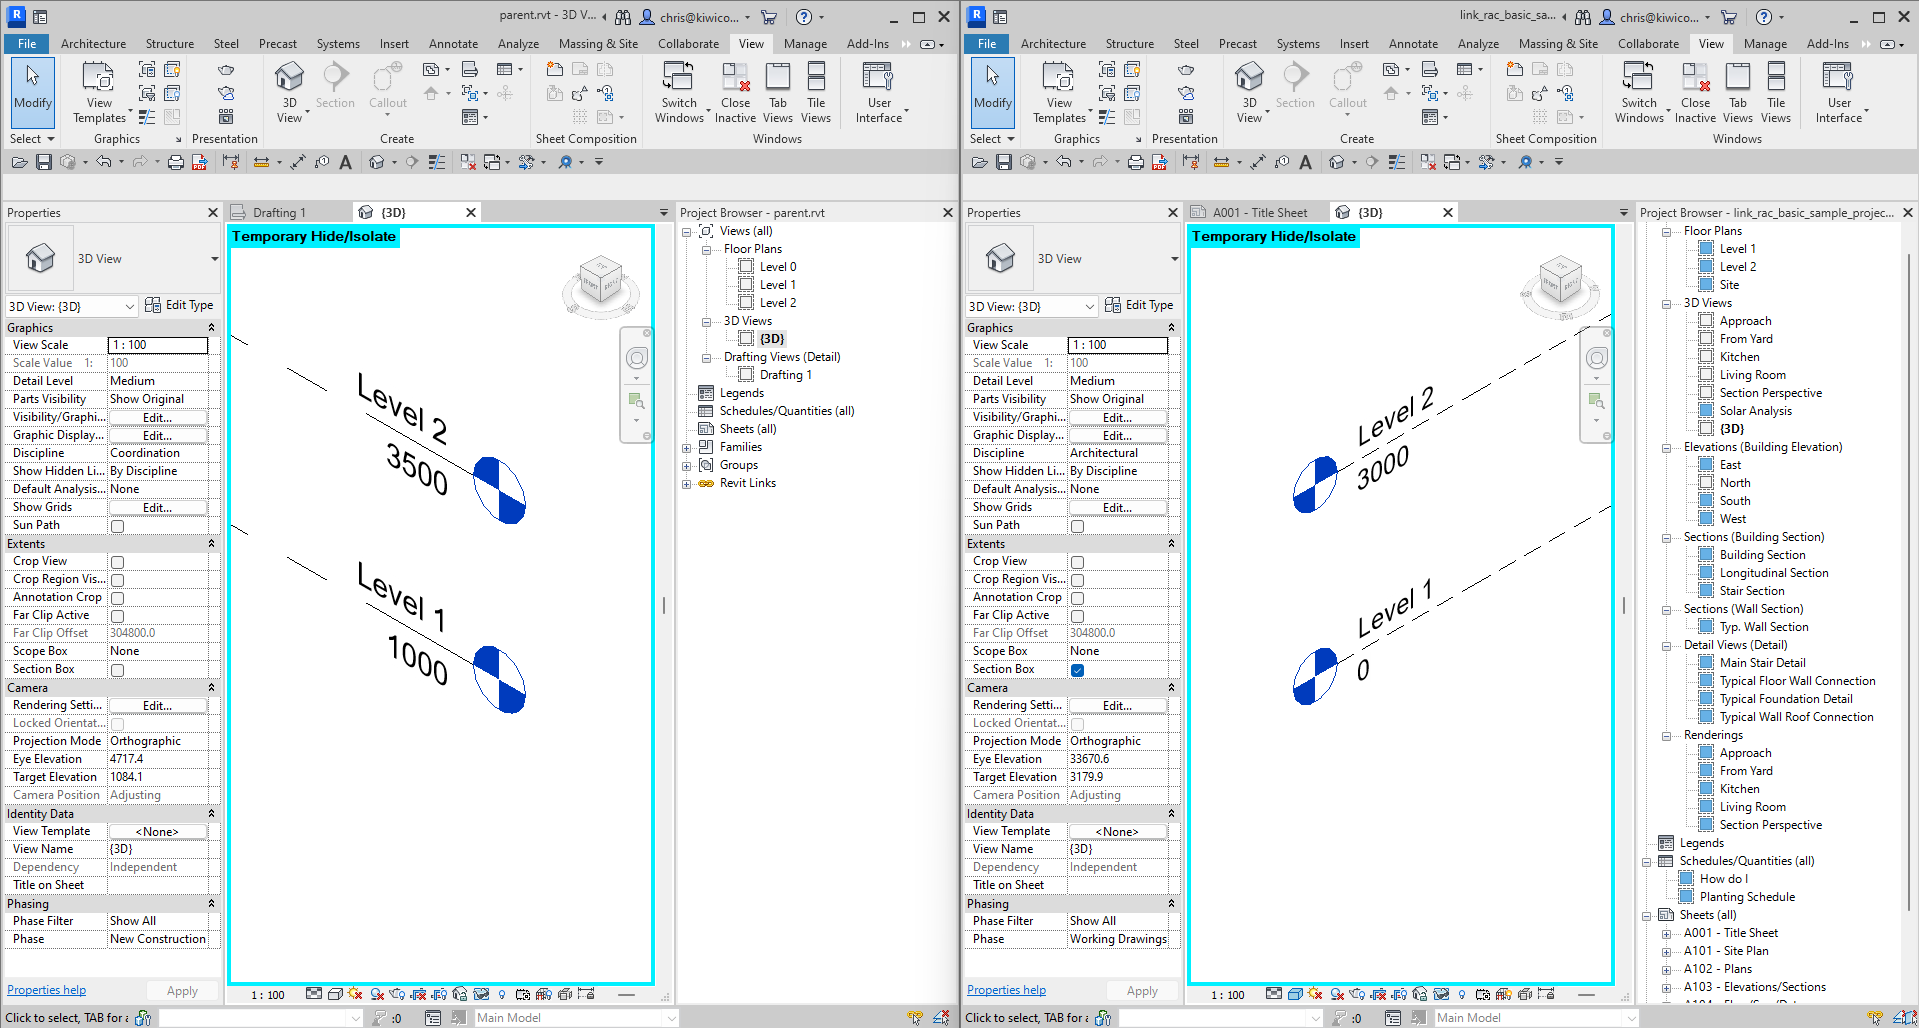Image resolution: width=1919 pixels, height=1028 pixels.
Task: Open the navigation wheel on the canvas
Action: [637, 357]
